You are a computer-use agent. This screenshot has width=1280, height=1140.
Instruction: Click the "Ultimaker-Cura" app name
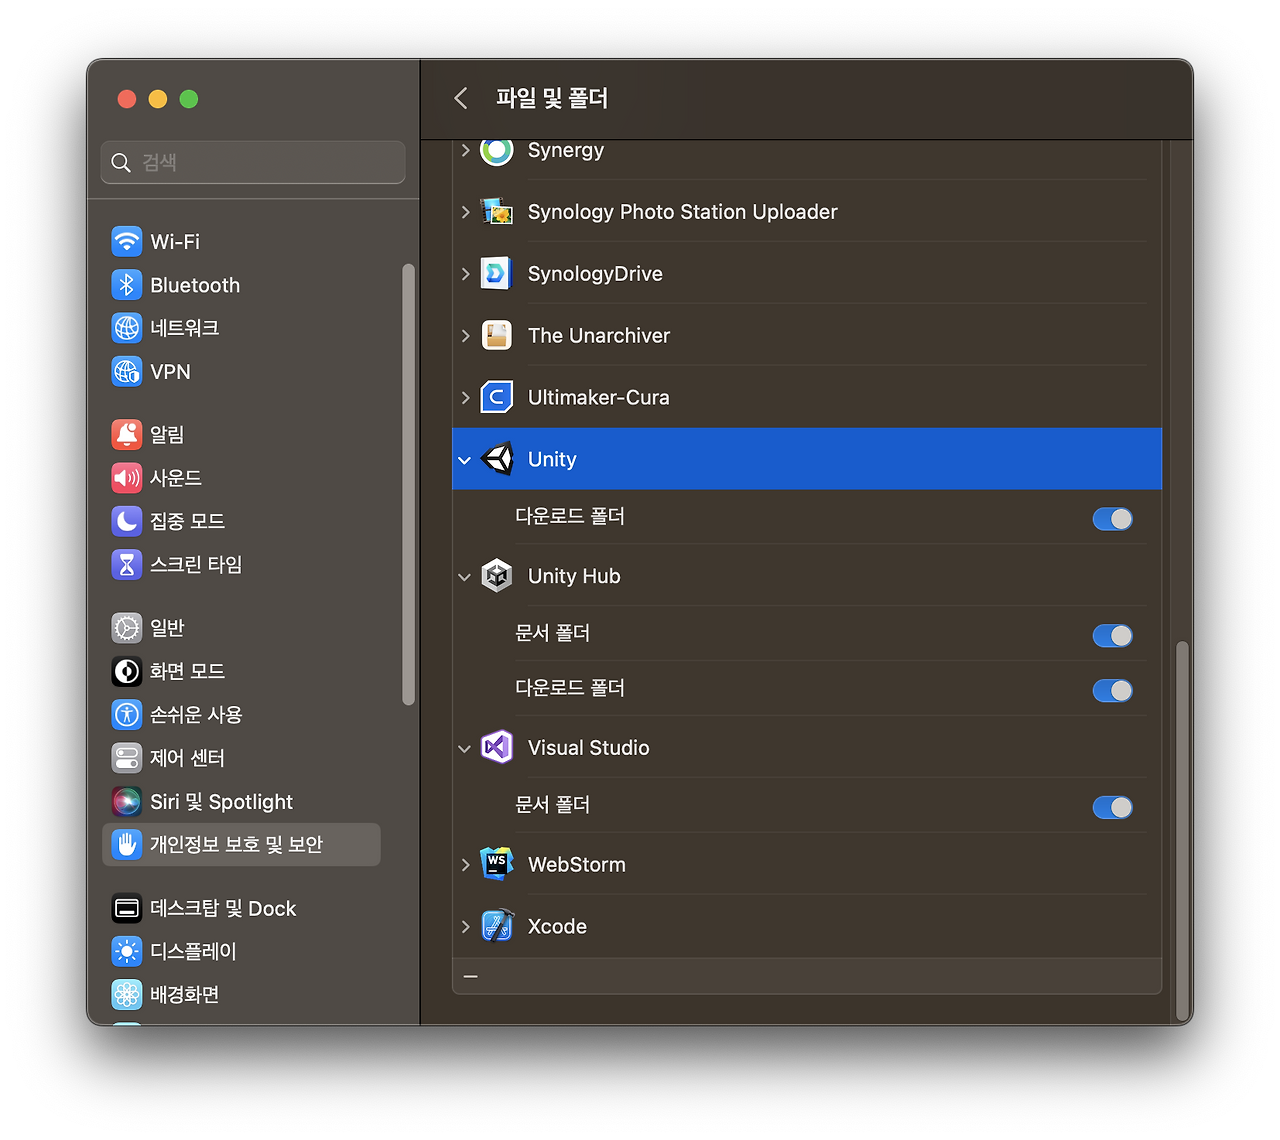[x=599, y=398]
